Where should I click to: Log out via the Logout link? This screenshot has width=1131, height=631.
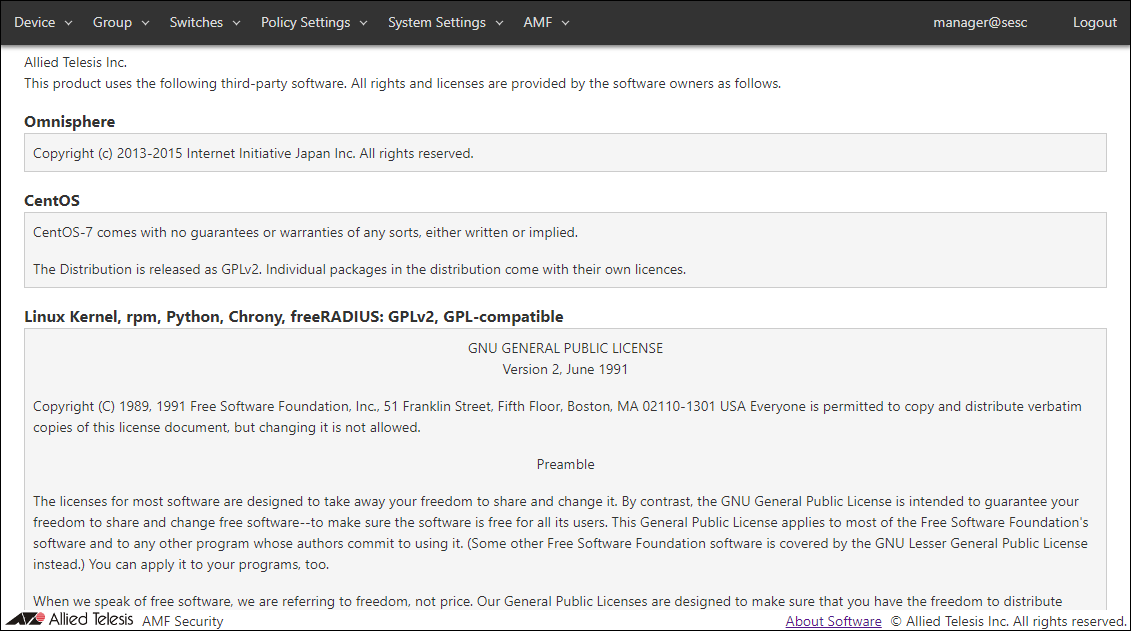pos(1094,22)
